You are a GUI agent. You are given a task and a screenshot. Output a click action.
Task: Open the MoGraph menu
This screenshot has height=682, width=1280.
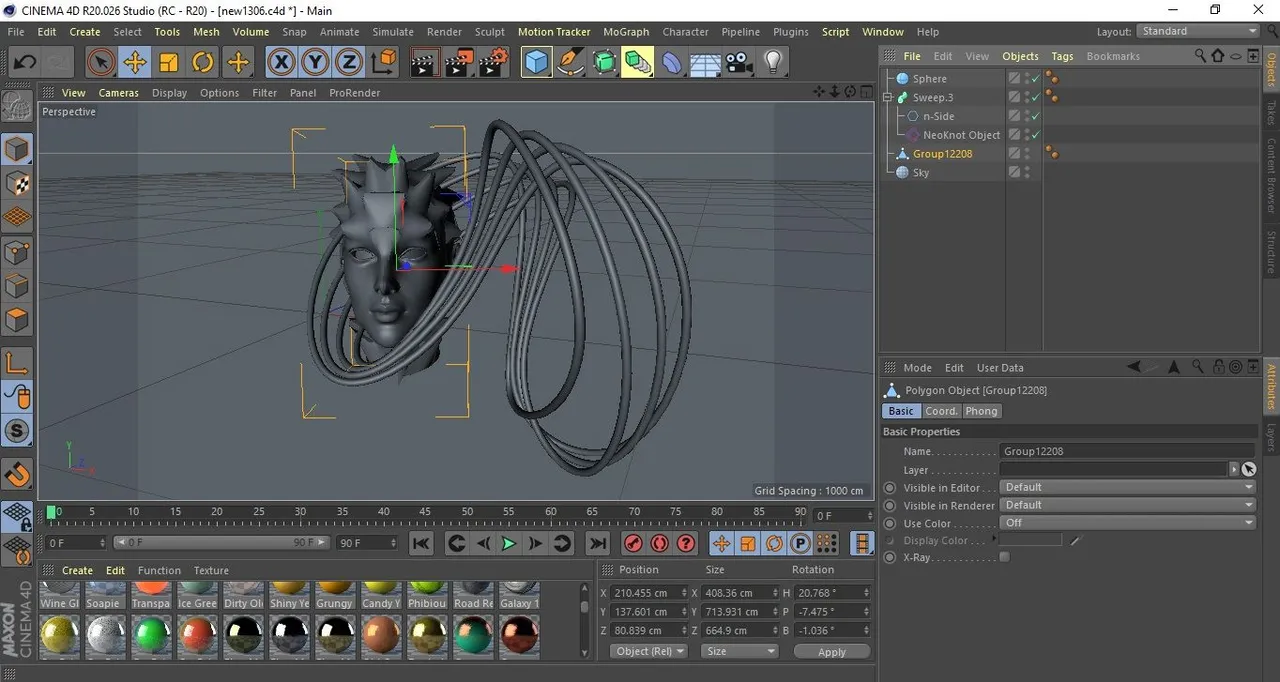tap(626, 32)
